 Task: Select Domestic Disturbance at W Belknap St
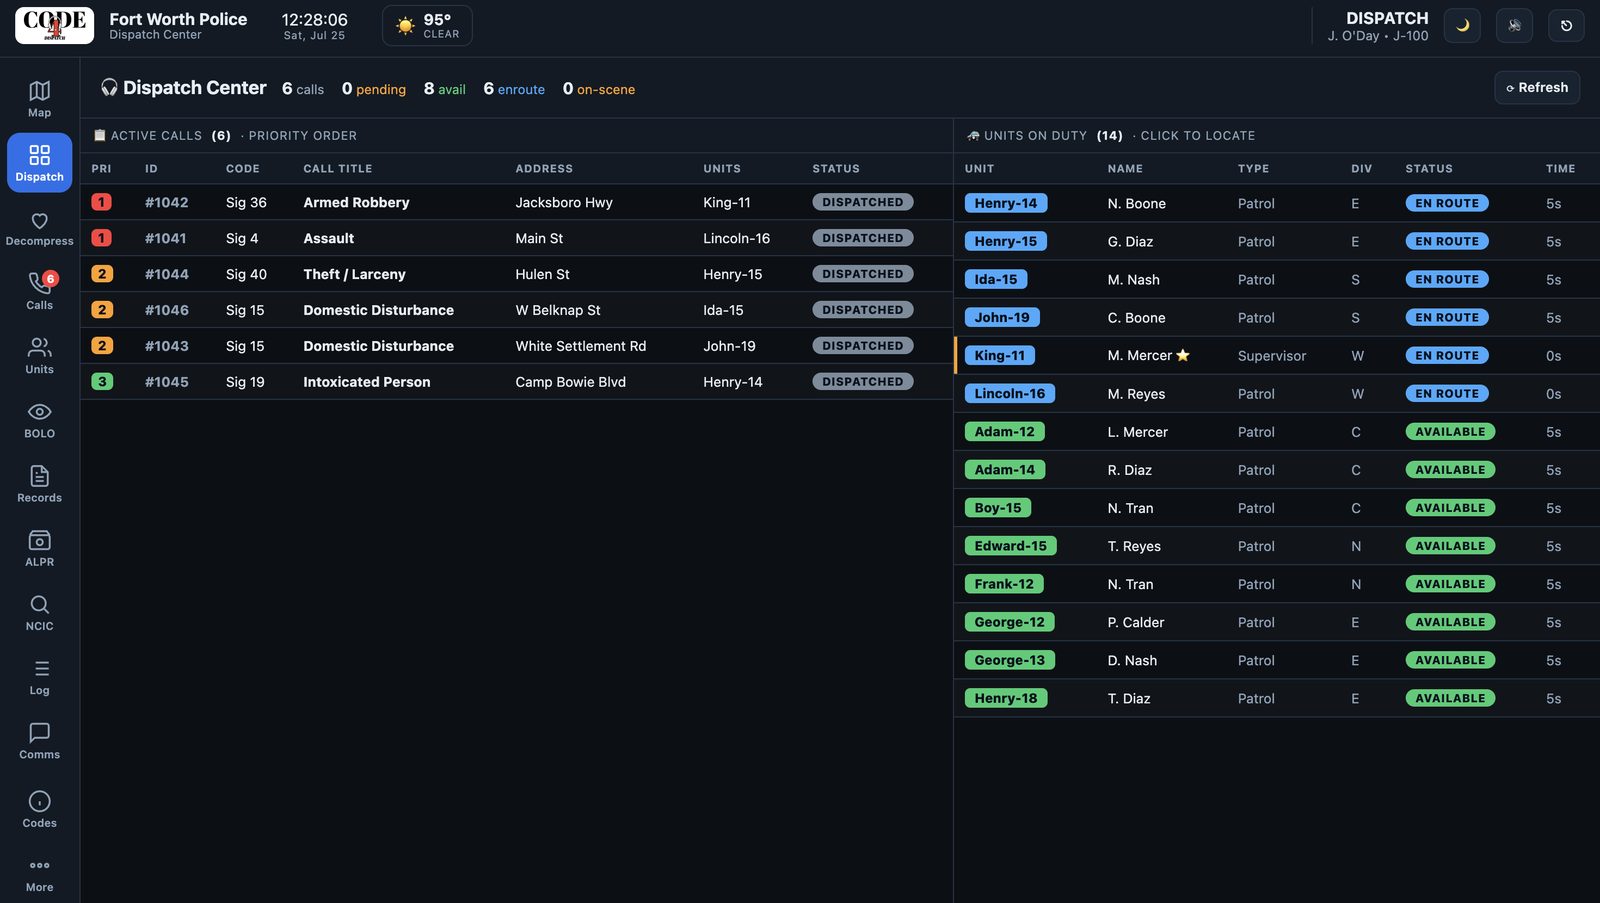point(516,310)
